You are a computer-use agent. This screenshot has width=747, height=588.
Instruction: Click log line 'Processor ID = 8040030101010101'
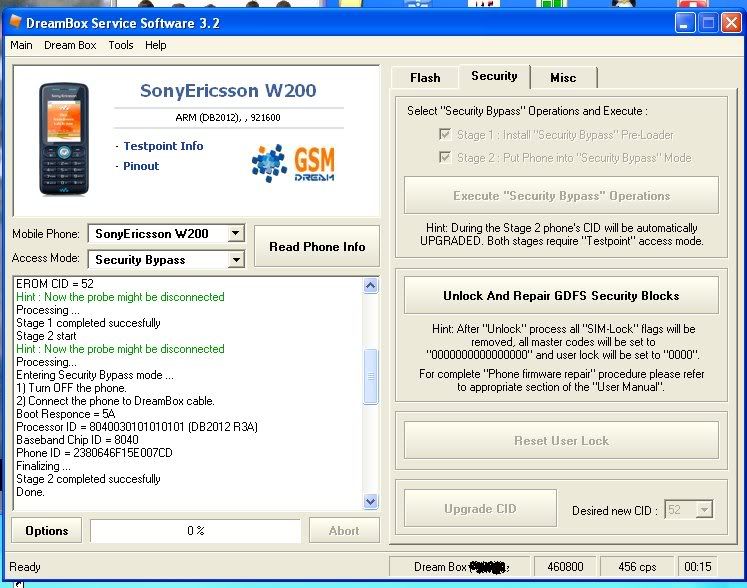click(x=137, y=426)
